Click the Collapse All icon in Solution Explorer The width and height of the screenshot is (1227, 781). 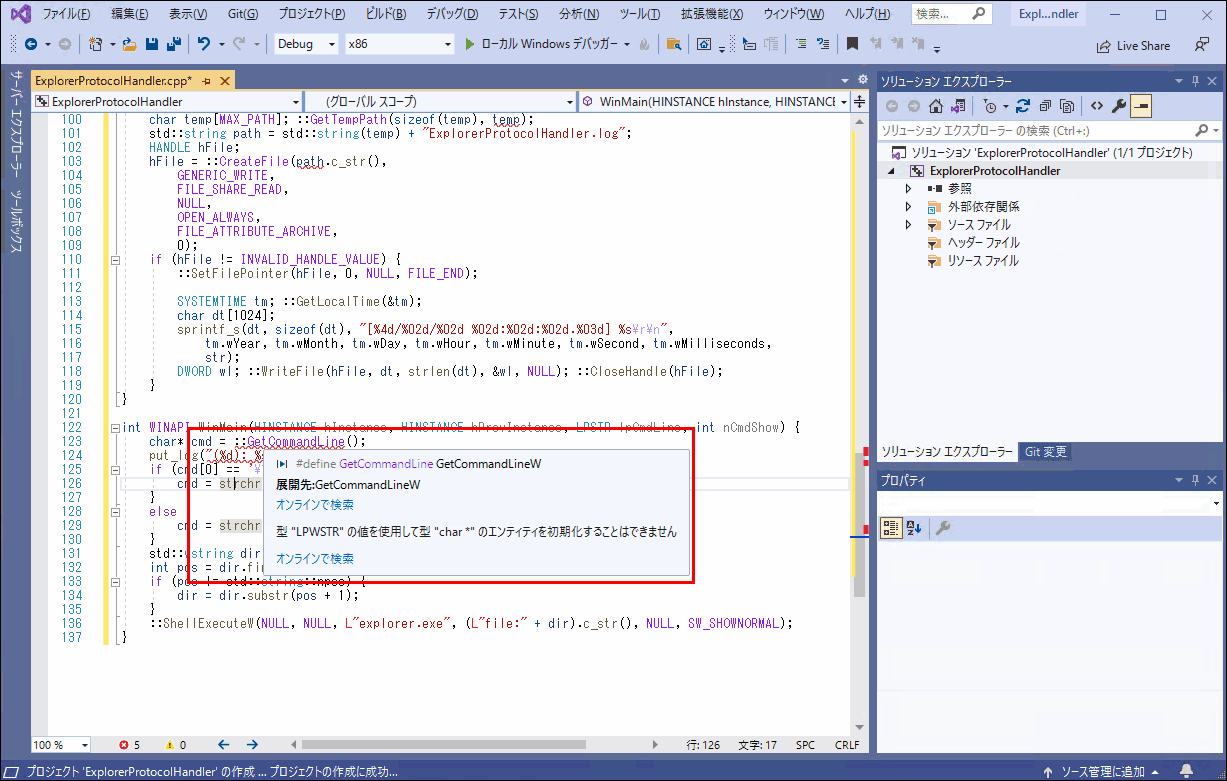click(x=1044, y=105)
